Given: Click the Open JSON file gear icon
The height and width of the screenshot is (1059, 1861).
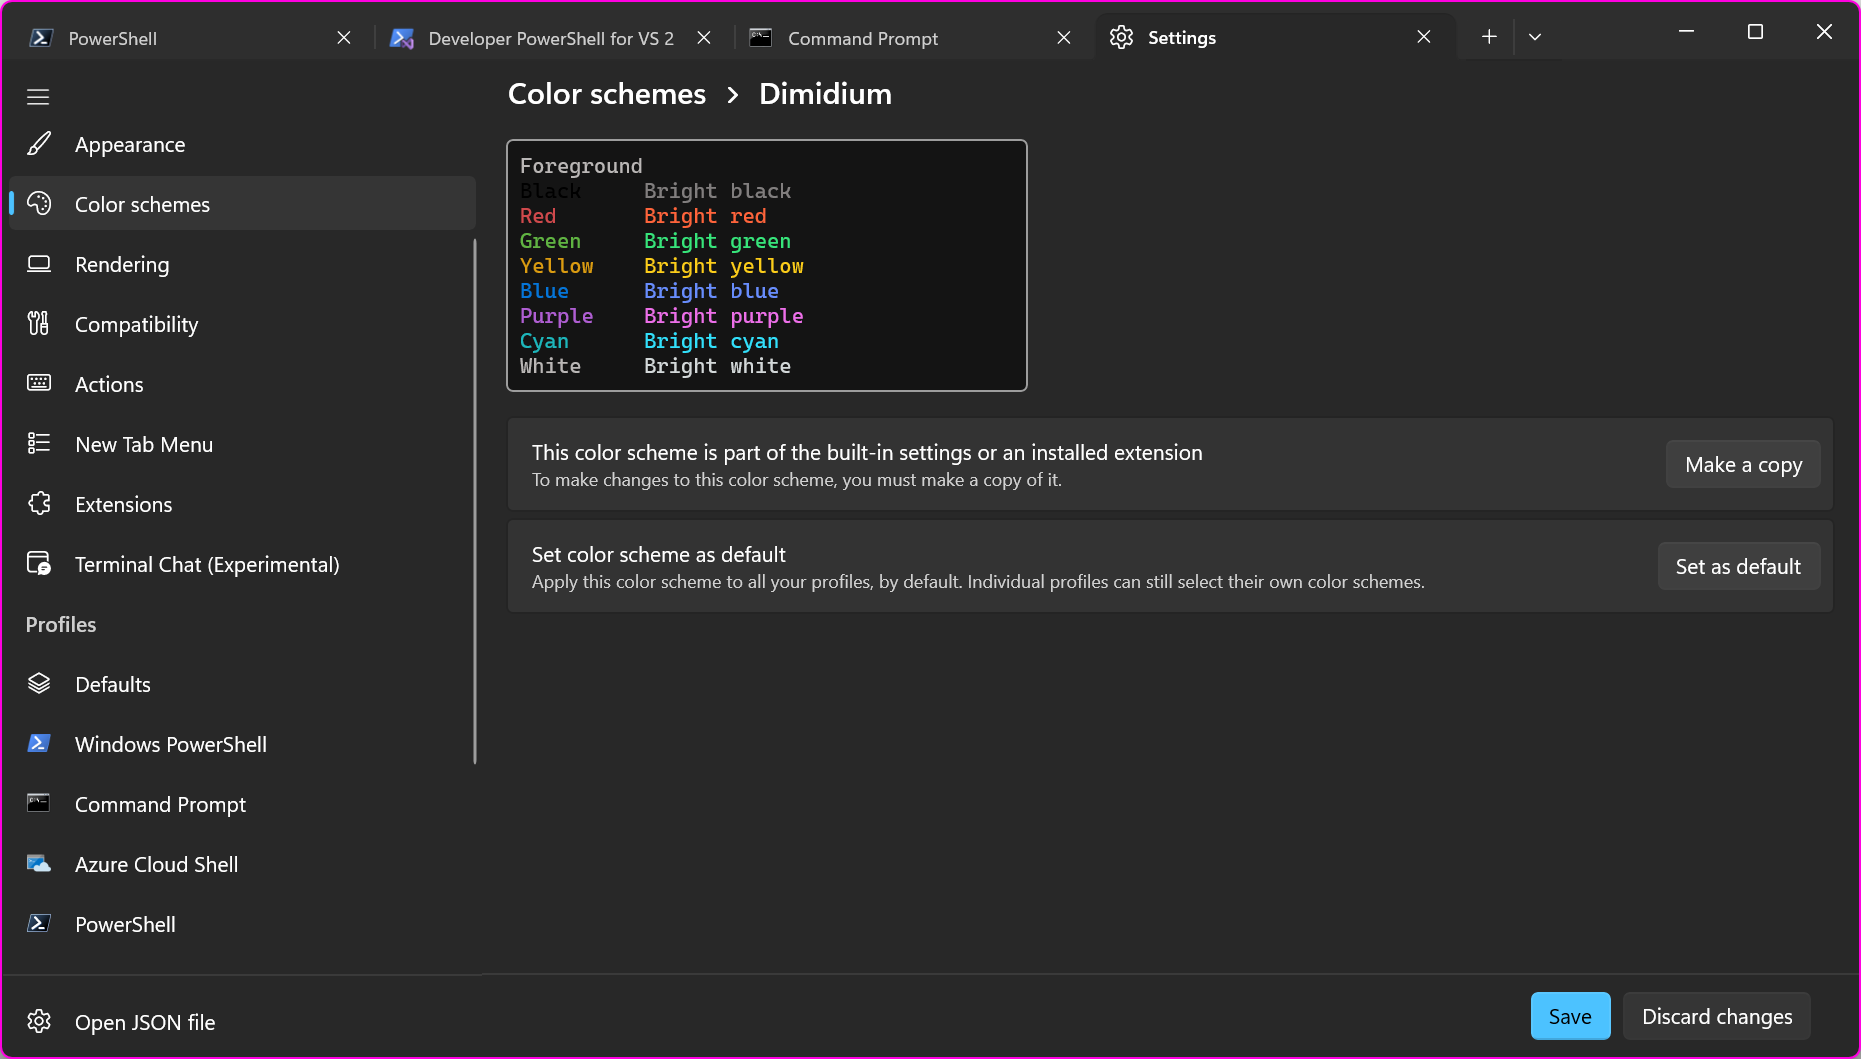Looking at the screenshot, I should click(39, 1021).
